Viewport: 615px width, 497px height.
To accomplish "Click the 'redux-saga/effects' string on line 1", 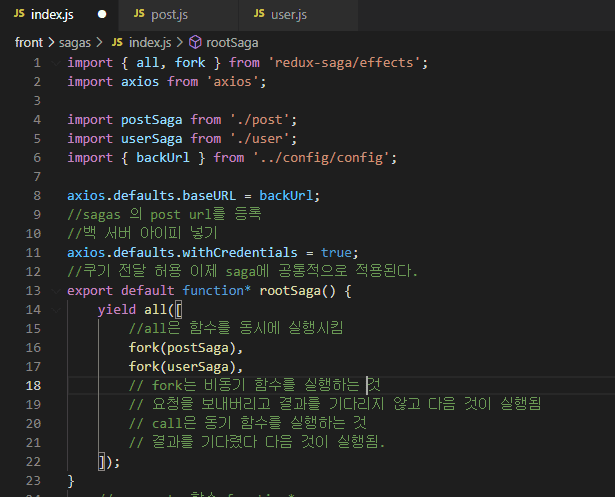I will [x=344, y=63].
